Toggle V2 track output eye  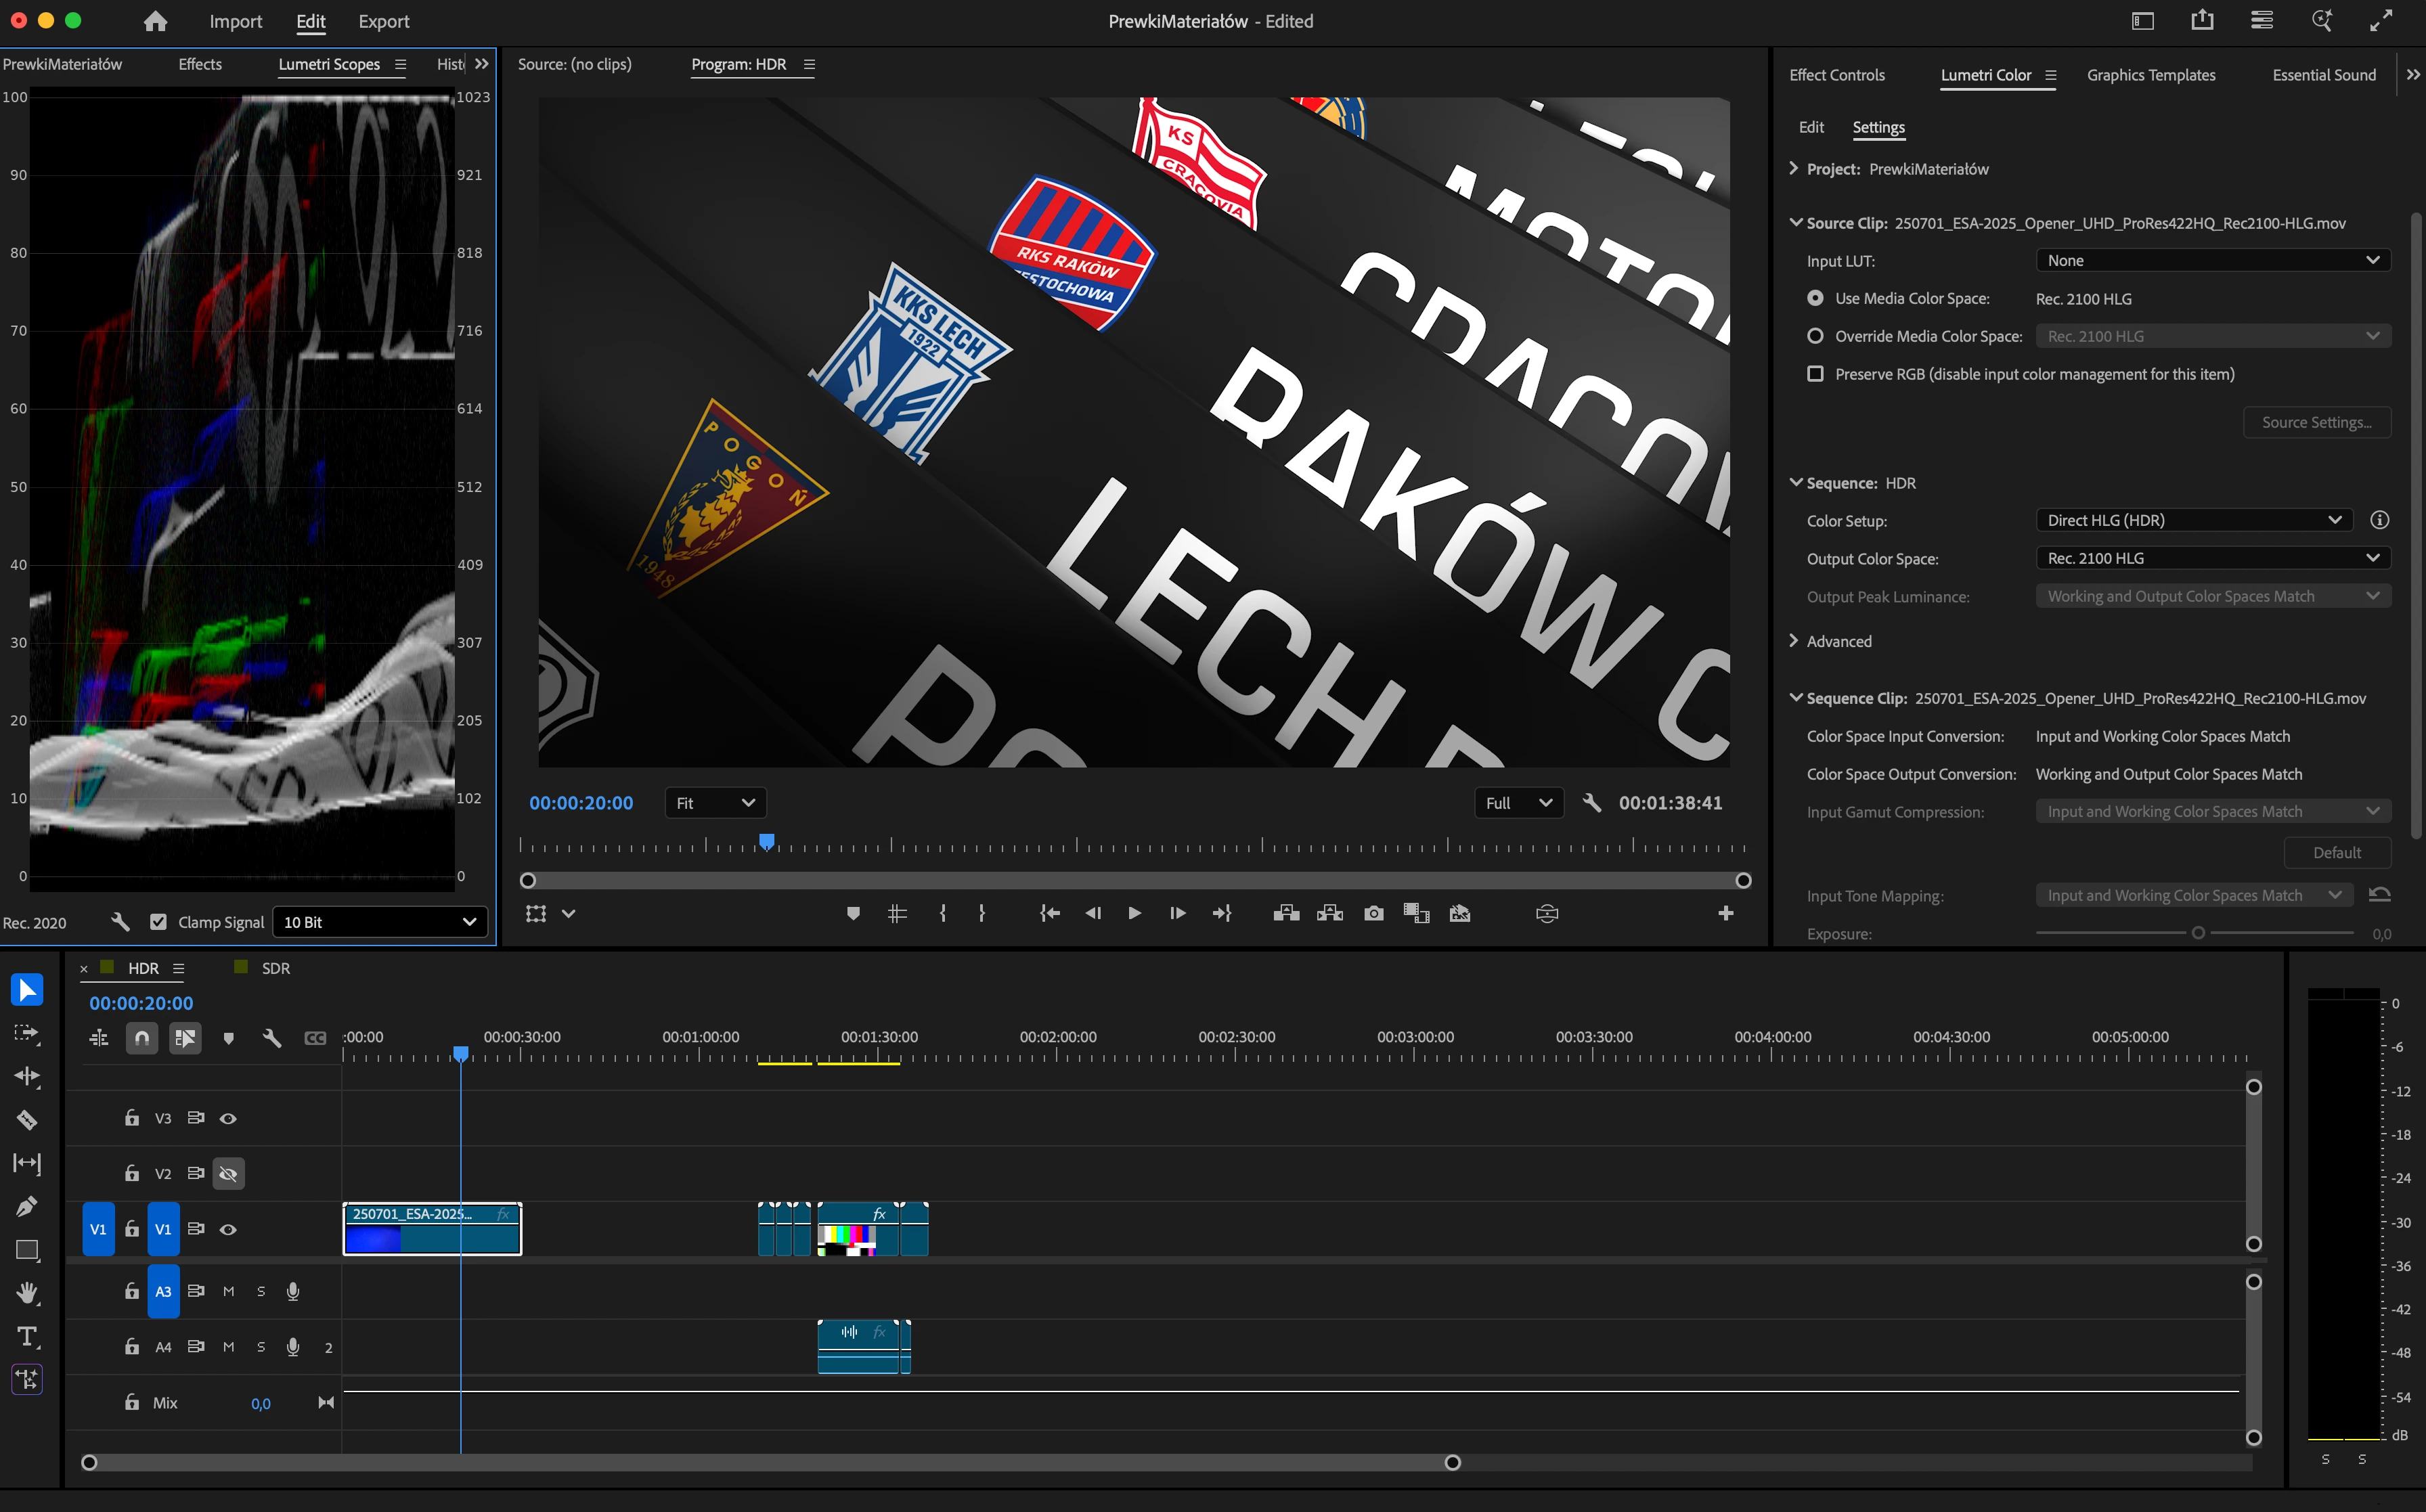(228, 1174)
